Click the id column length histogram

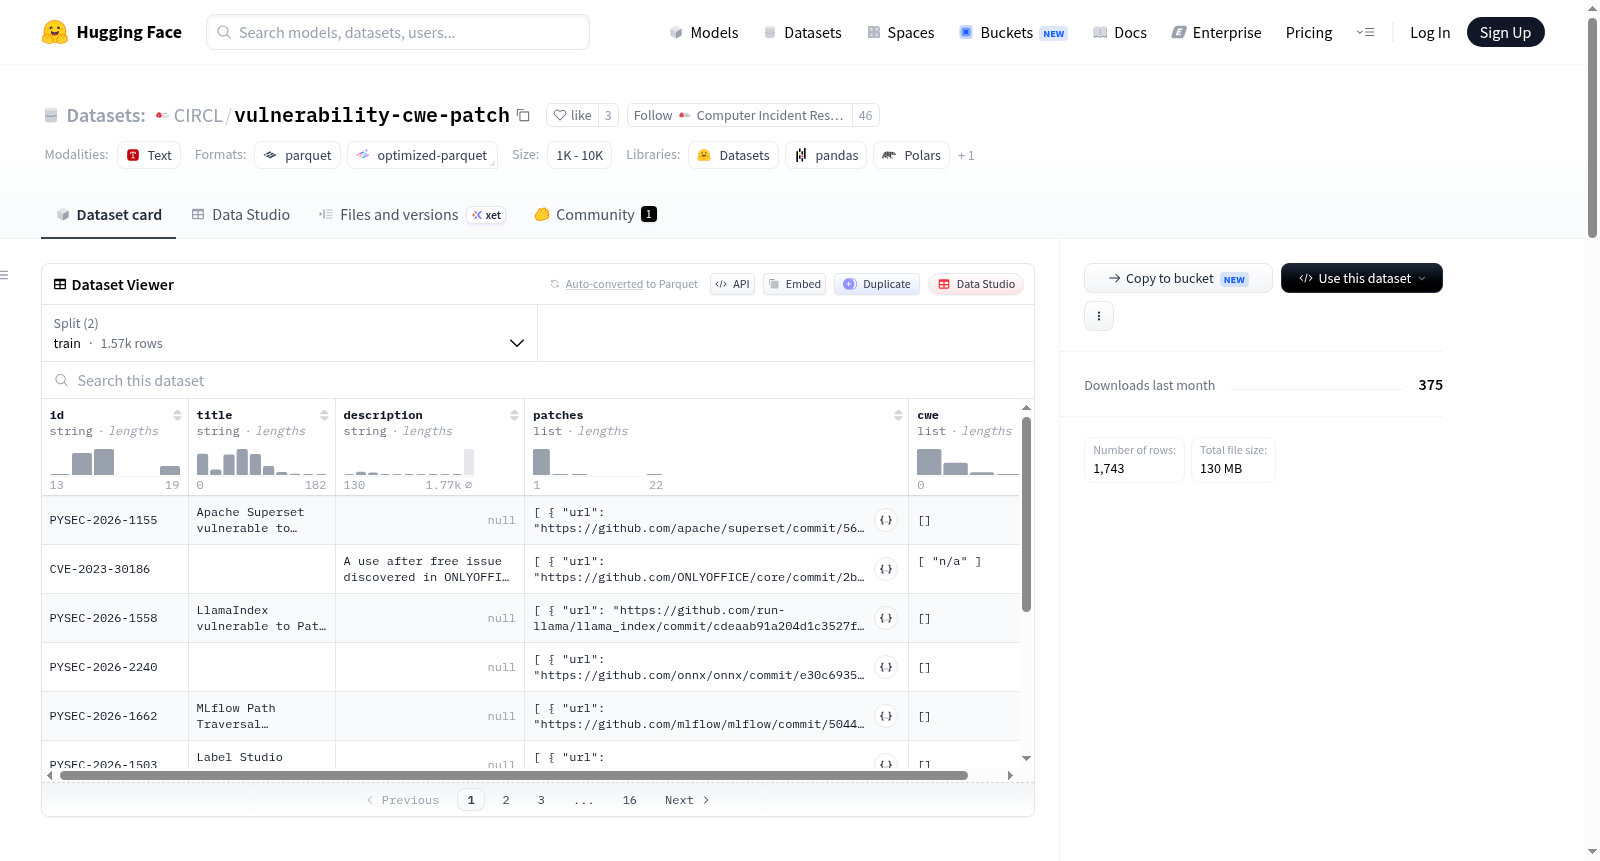pyautogui.click(x=115, y=462)
